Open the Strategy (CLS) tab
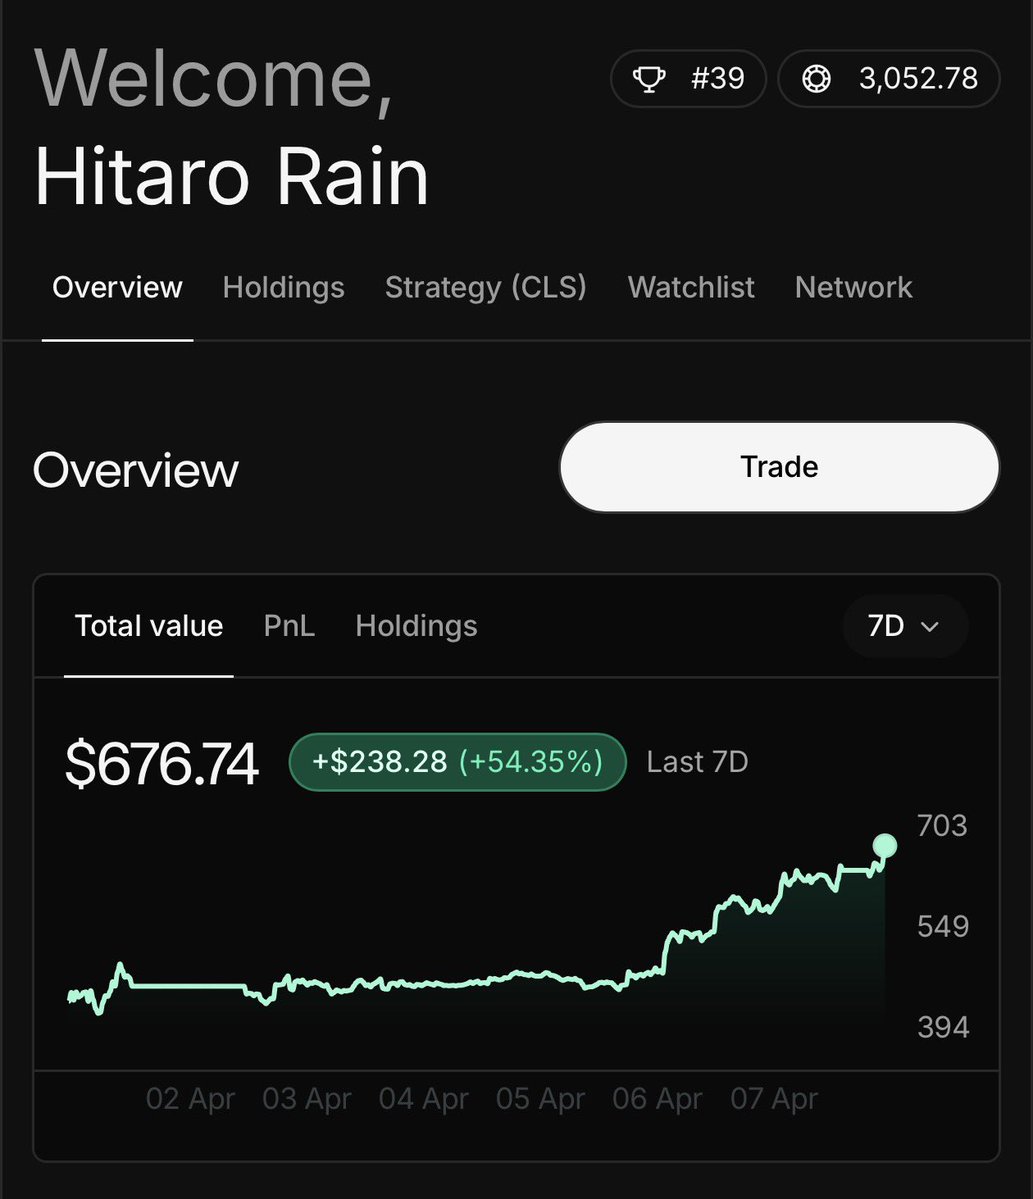The image size is (1033, 1199). coord(486,287)
